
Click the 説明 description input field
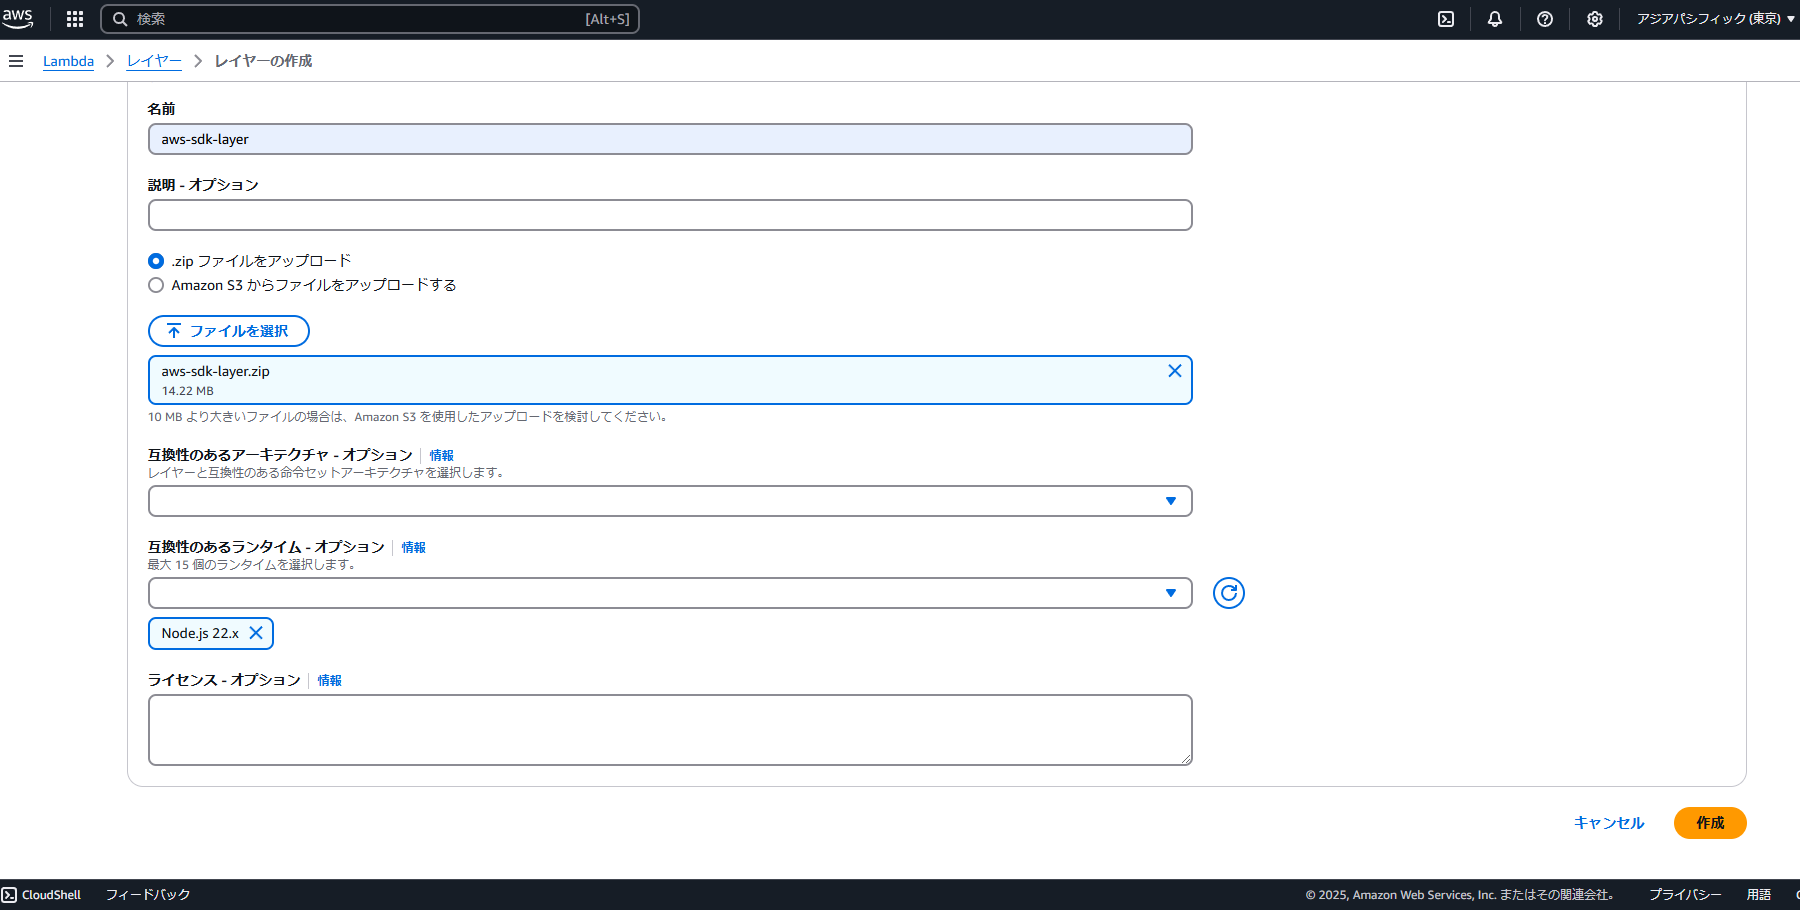point(670,215)
